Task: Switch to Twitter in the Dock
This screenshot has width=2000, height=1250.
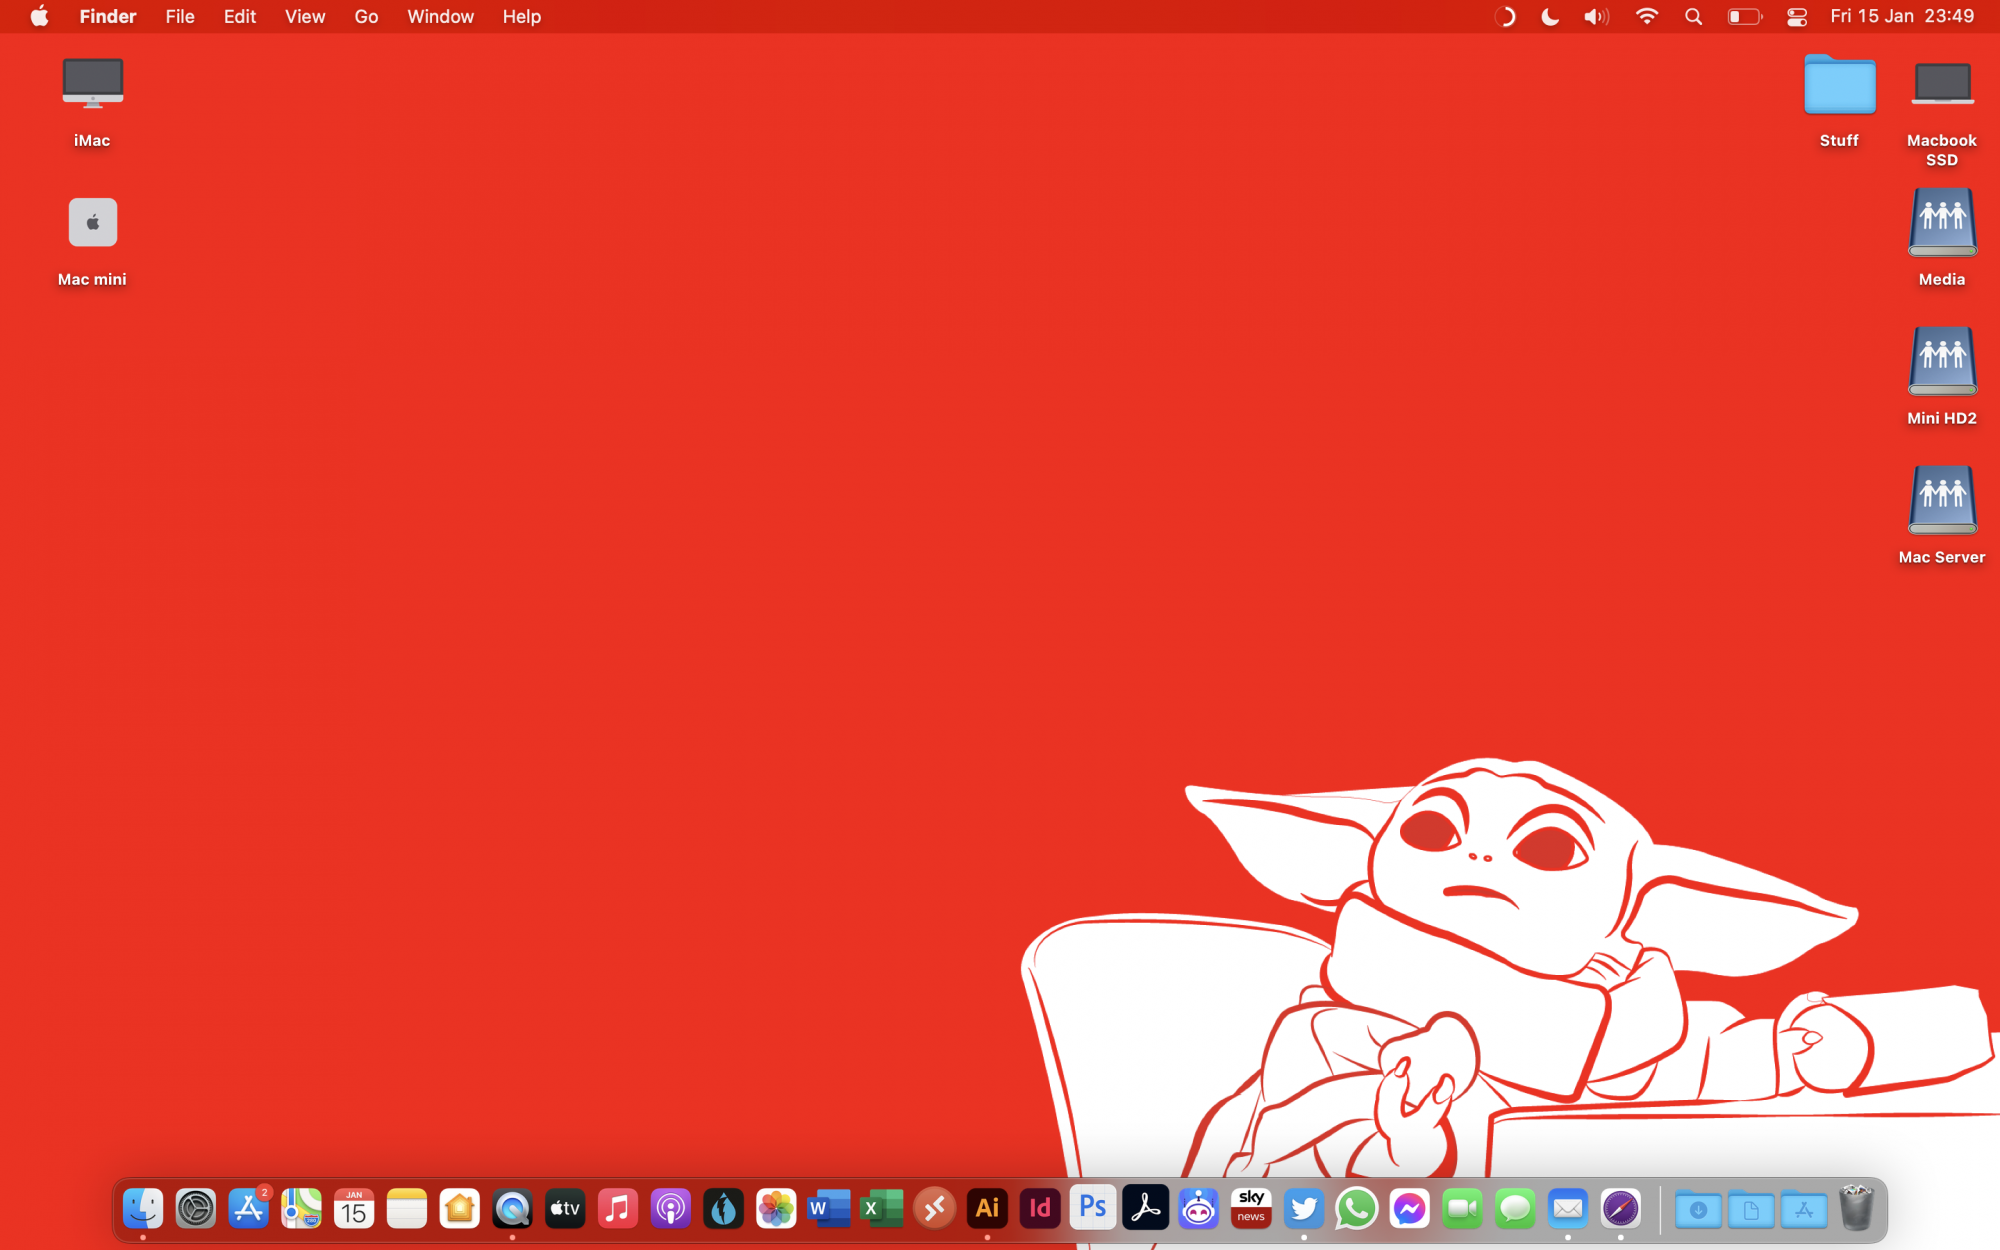Action: 1304,1209
